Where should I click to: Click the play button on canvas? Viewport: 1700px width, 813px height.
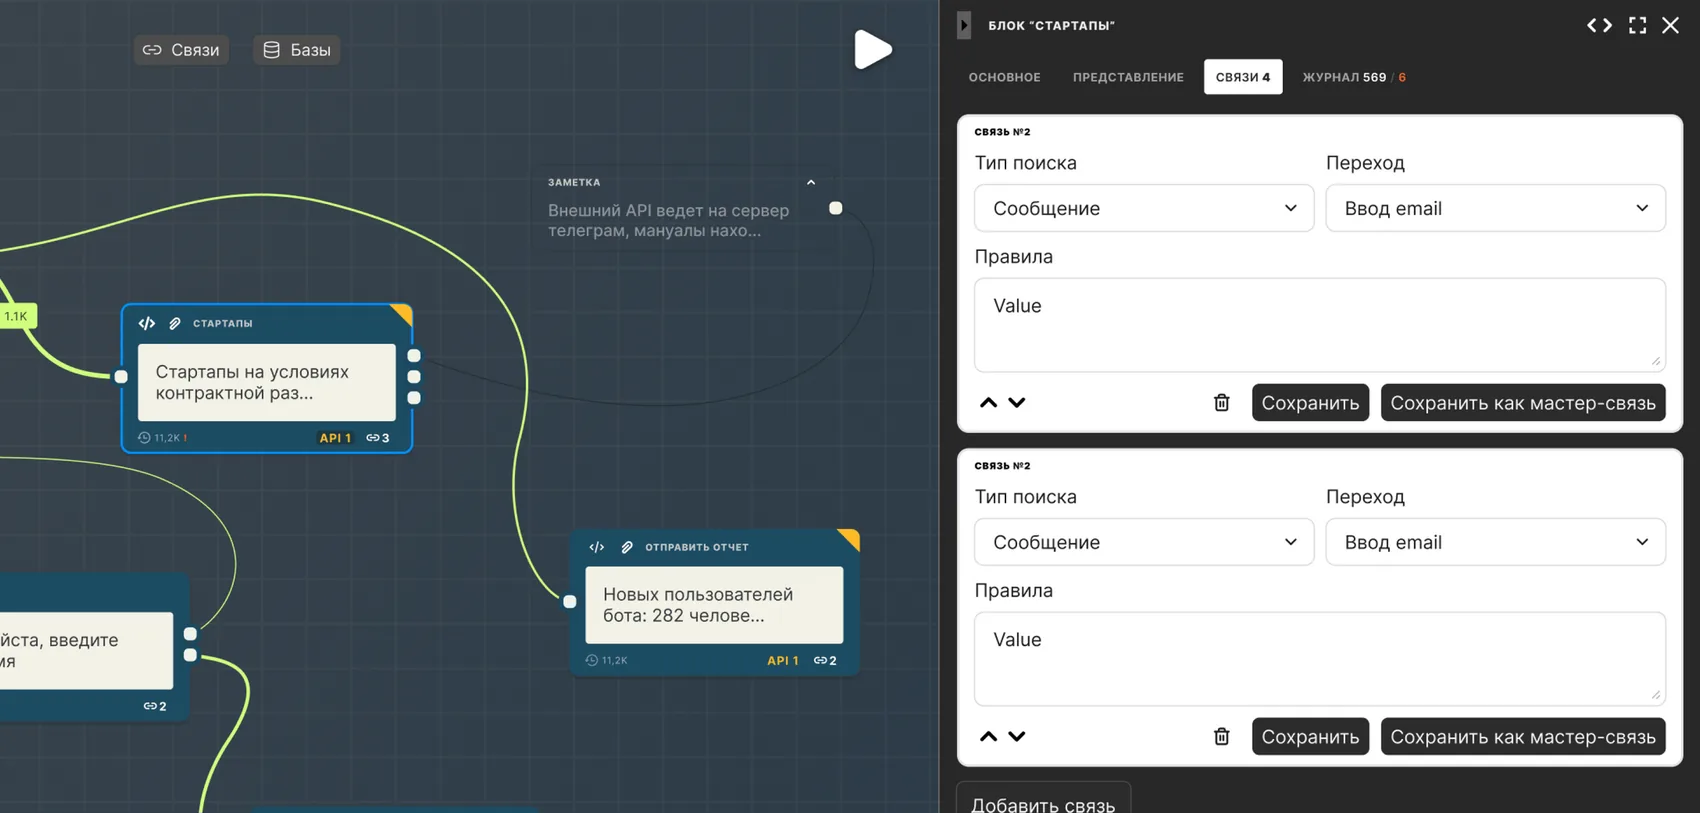coord(872,49)
